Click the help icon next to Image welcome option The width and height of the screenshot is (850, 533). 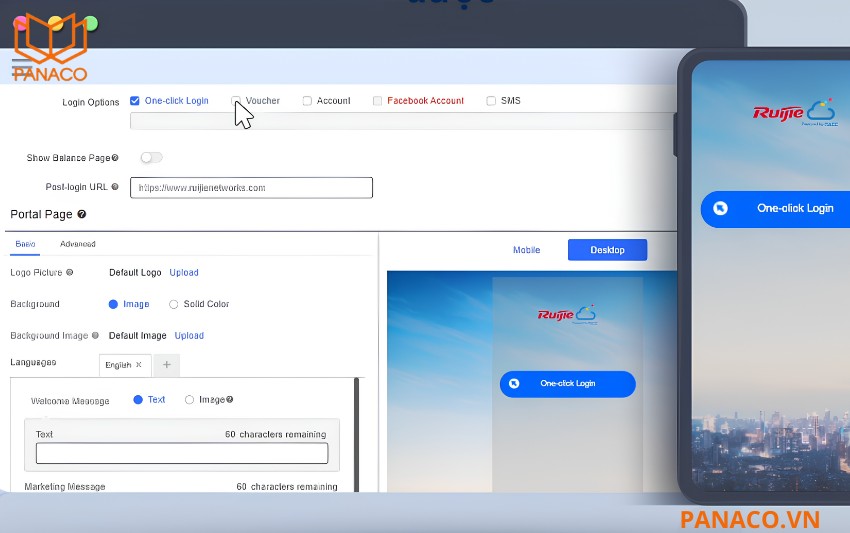click(x=230, y=400)
